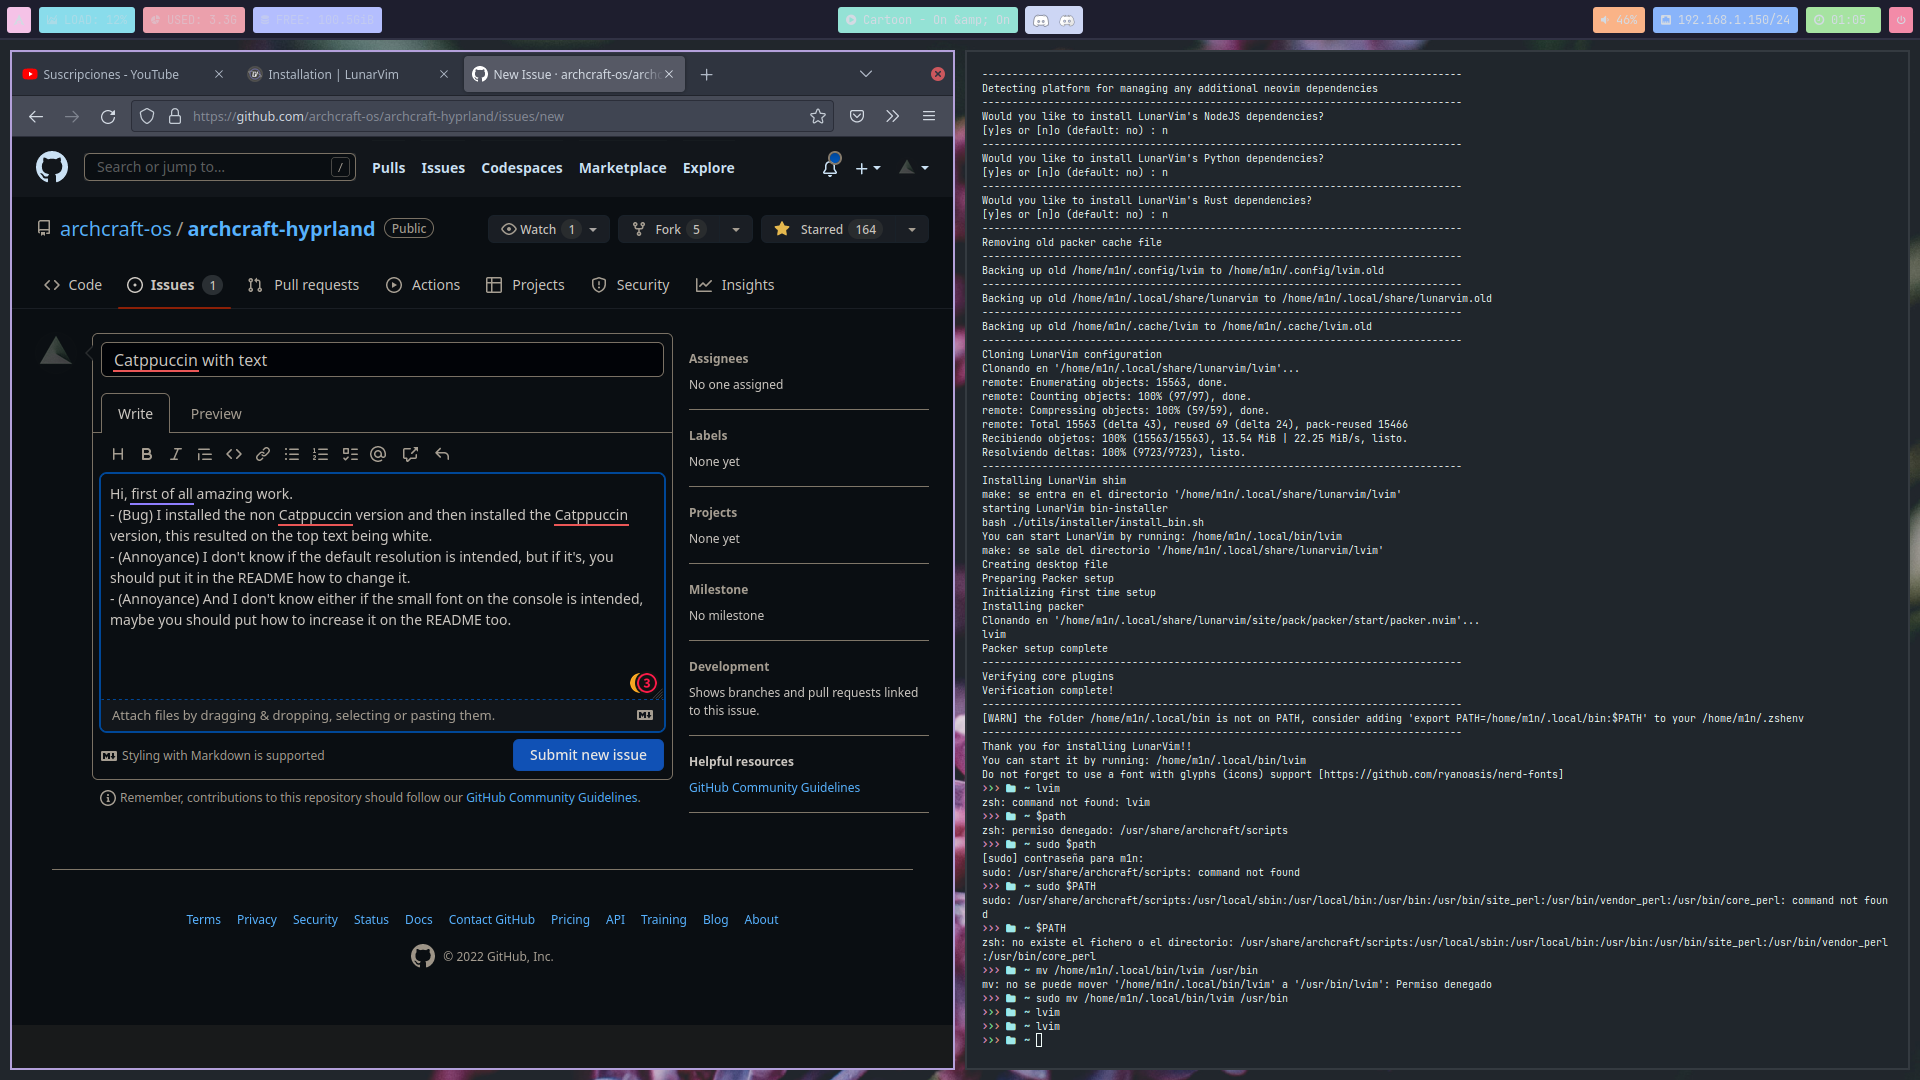Select the italic formatting icon
1920x1080 pixels.
pos(176,454)
